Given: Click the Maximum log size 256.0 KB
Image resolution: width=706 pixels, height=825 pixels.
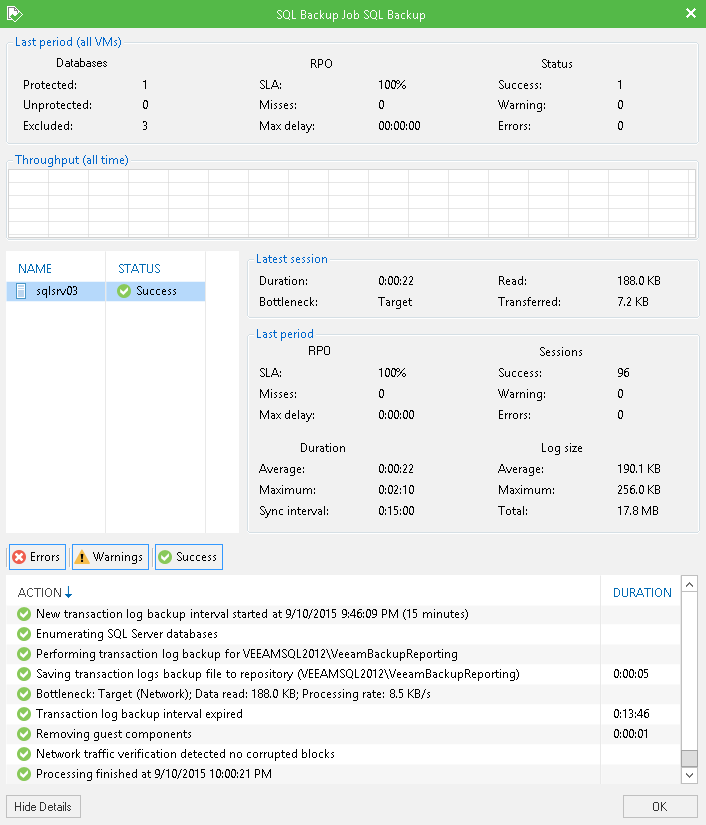Looking at the screenshot, I should [639, 490].
